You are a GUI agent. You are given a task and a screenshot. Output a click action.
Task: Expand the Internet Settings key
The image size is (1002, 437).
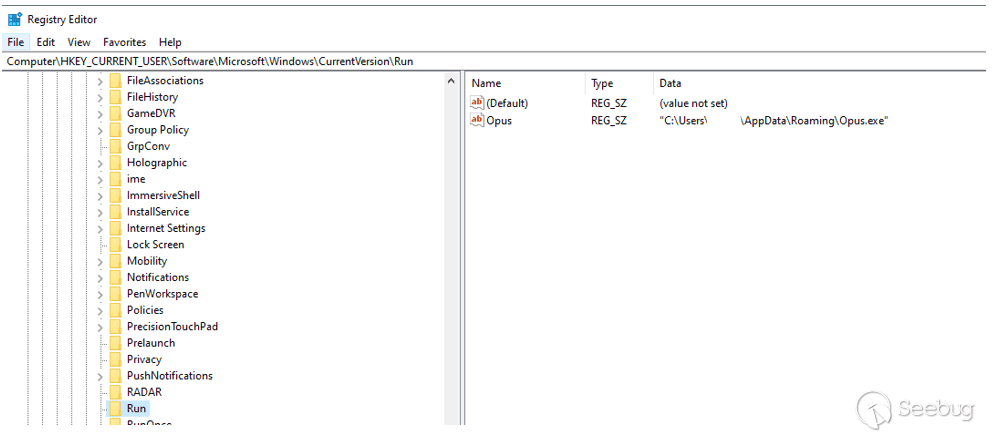(x=100, y=229)
